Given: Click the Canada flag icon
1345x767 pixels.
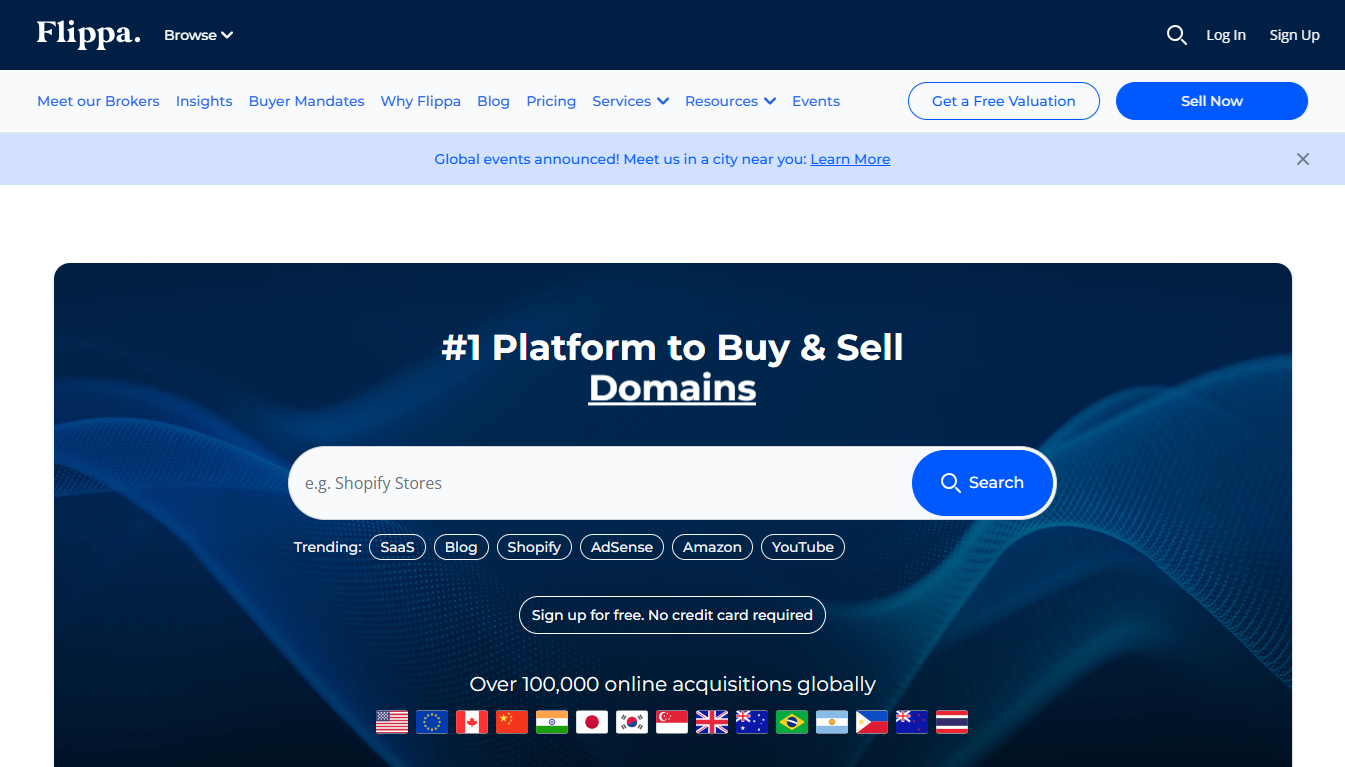Looking at the screenshot, I should click(x=472, y=722).
